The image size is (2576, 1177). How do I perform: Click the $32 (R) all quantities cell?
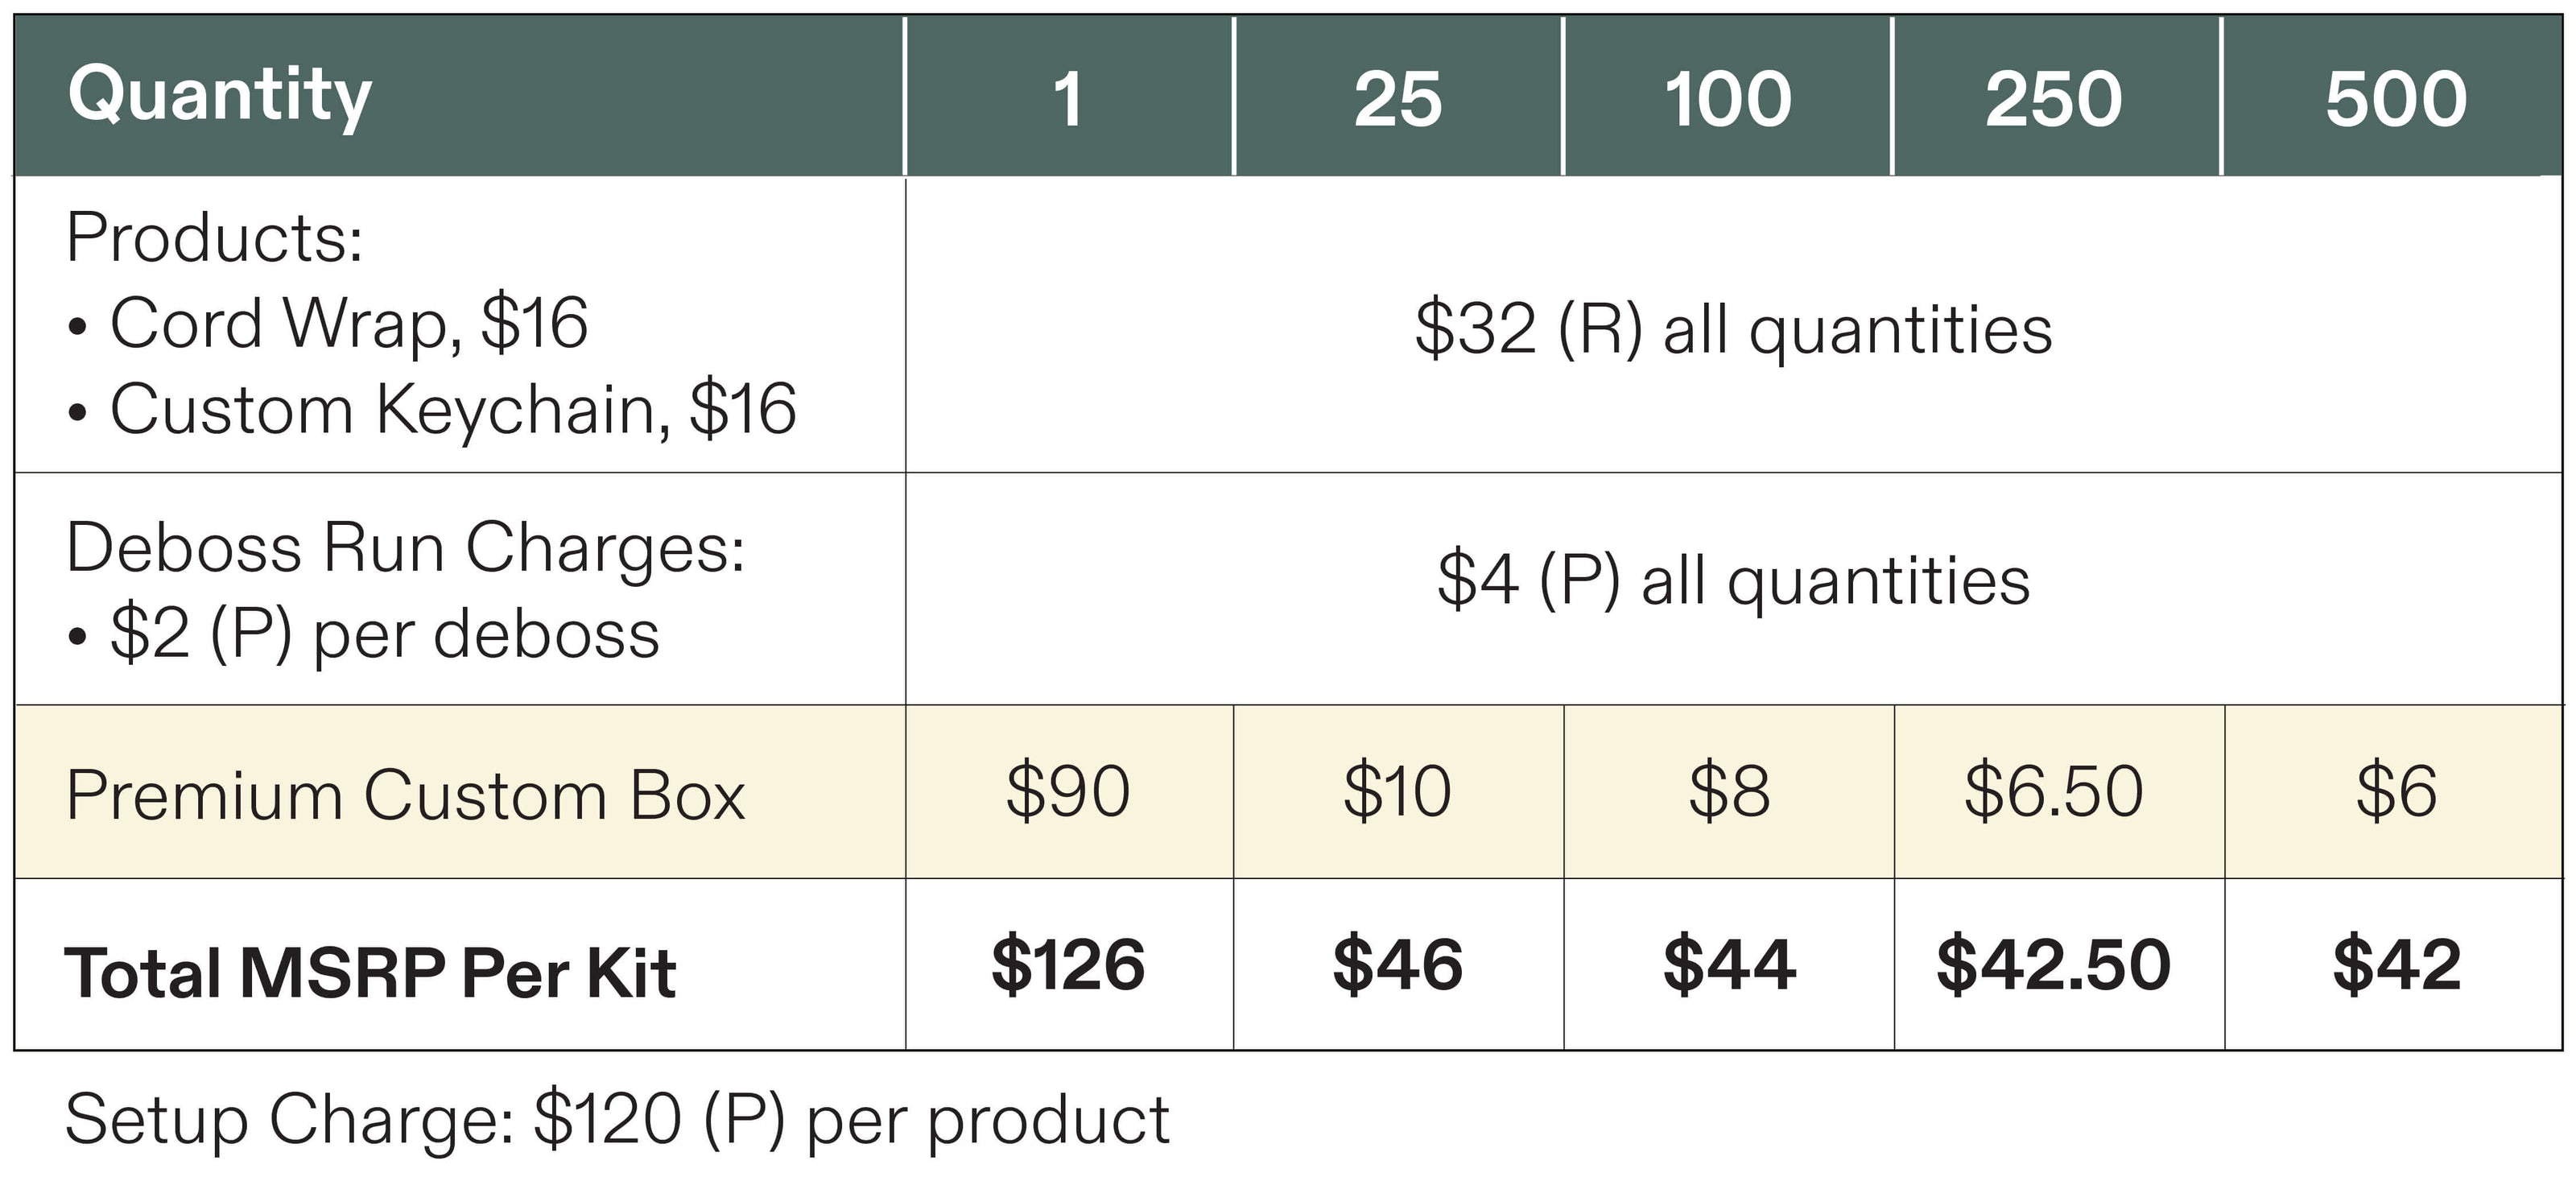pos(1734,325)
